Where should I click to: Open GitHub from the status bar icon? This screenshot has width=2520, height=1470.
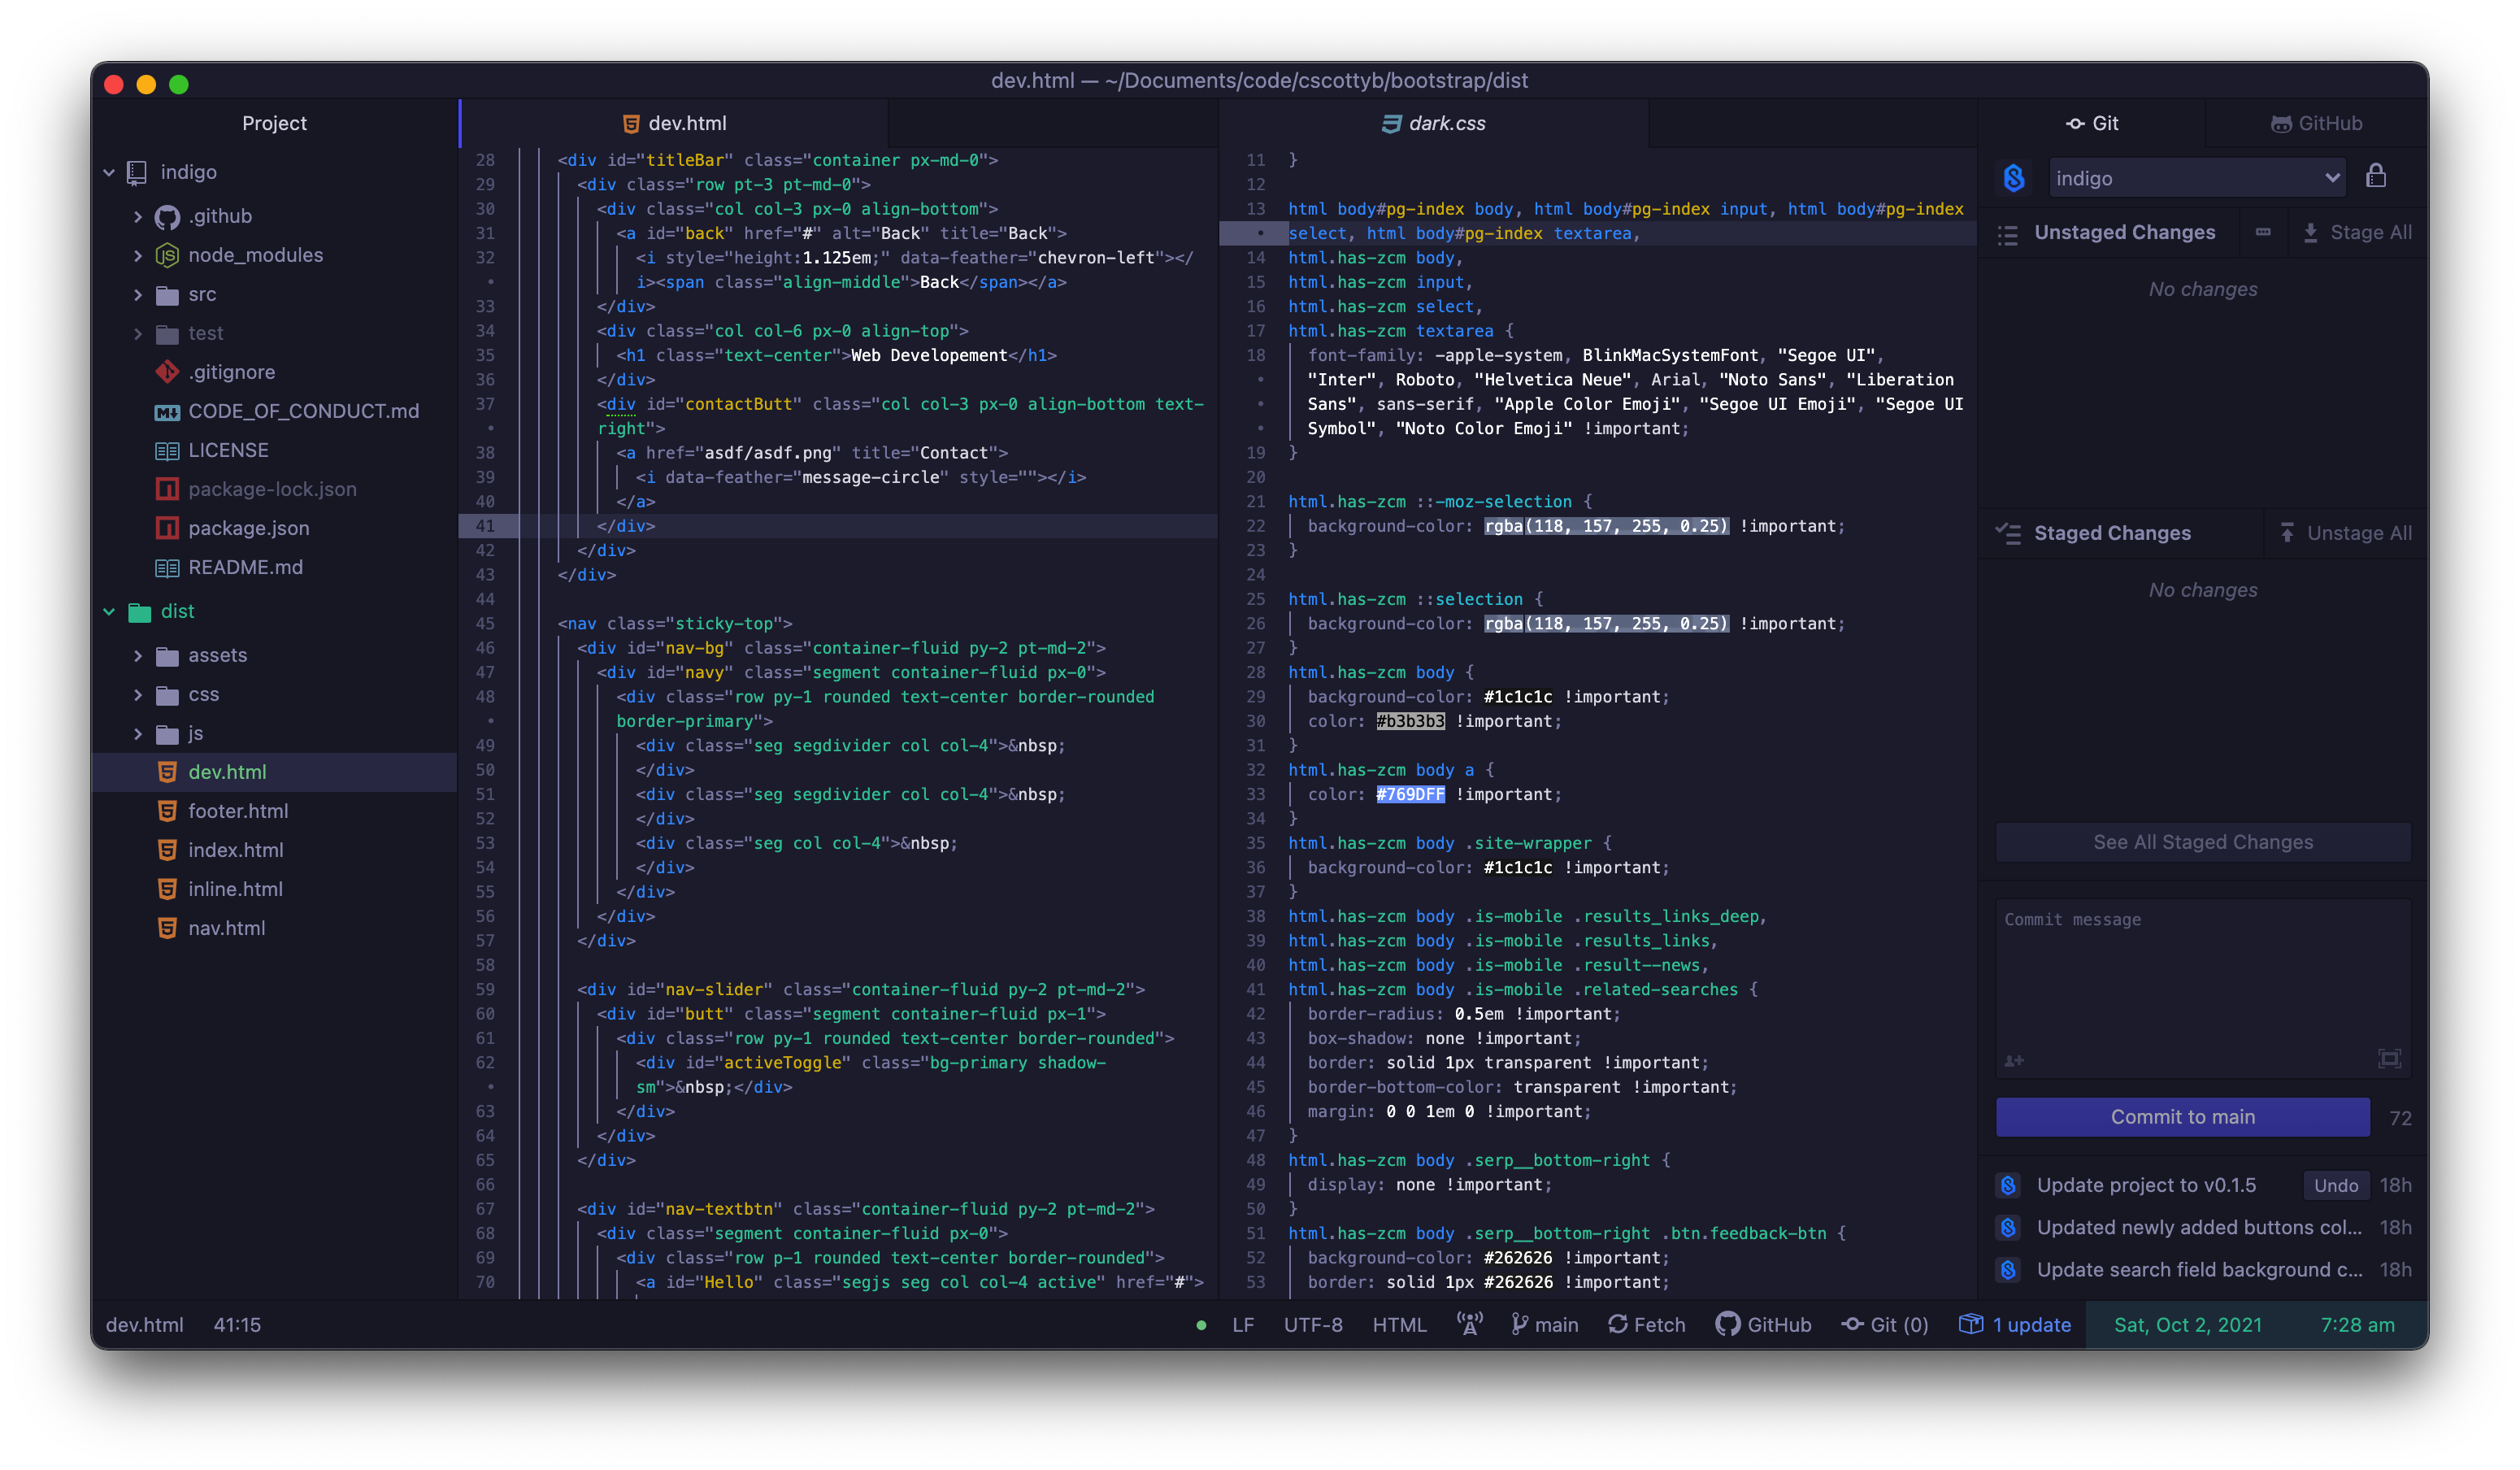(x=1727, y=1324)
